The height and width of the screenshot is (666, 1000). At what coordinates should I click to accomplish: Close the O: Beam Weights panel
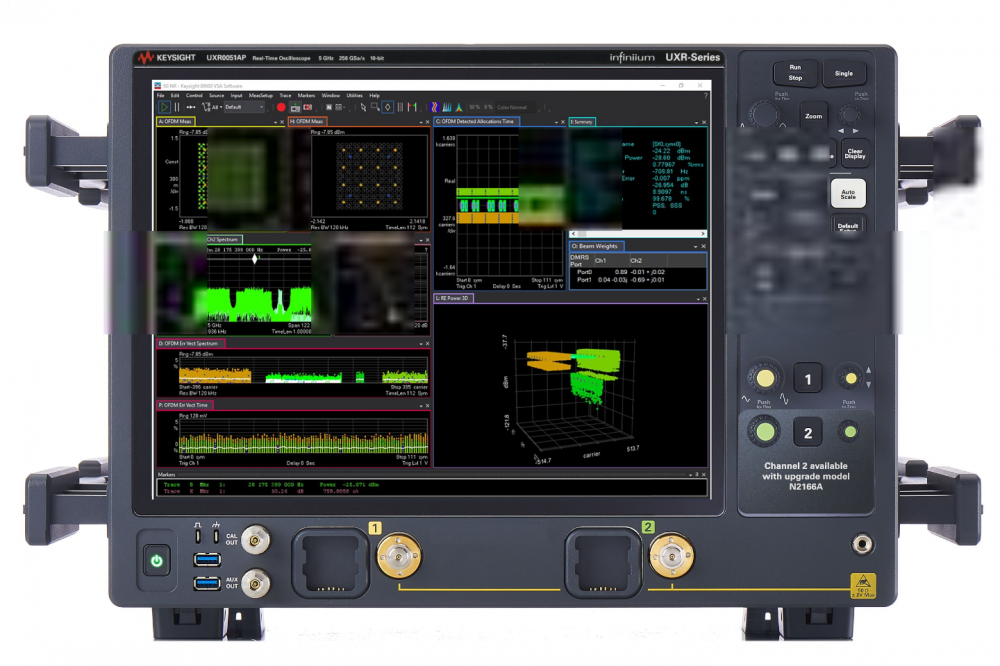703,246
